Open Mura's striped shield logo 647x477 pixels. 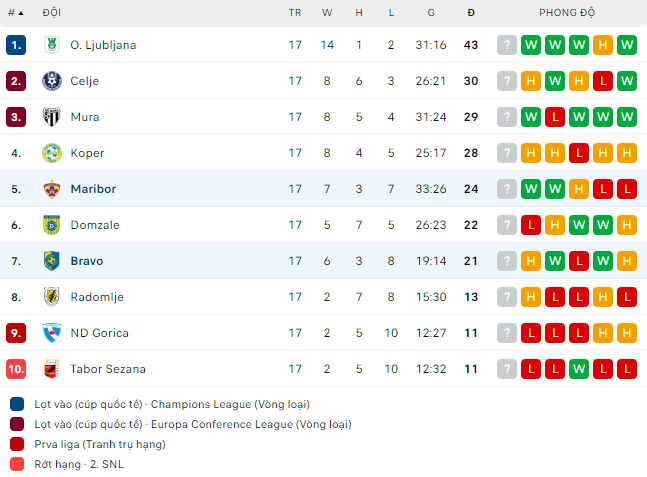coord(52,117)
